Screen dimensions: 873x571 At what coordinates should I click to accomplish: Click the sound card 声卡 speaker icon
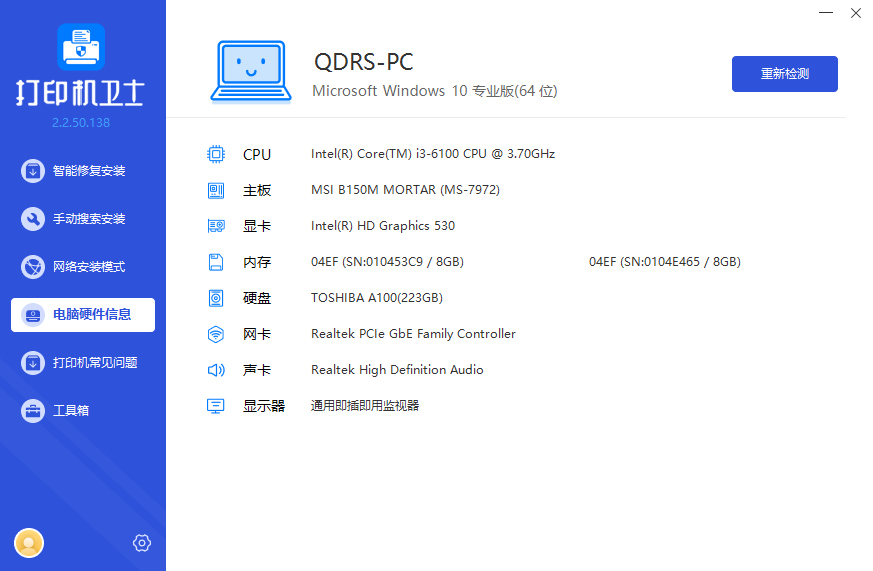(x=216, y=370)
